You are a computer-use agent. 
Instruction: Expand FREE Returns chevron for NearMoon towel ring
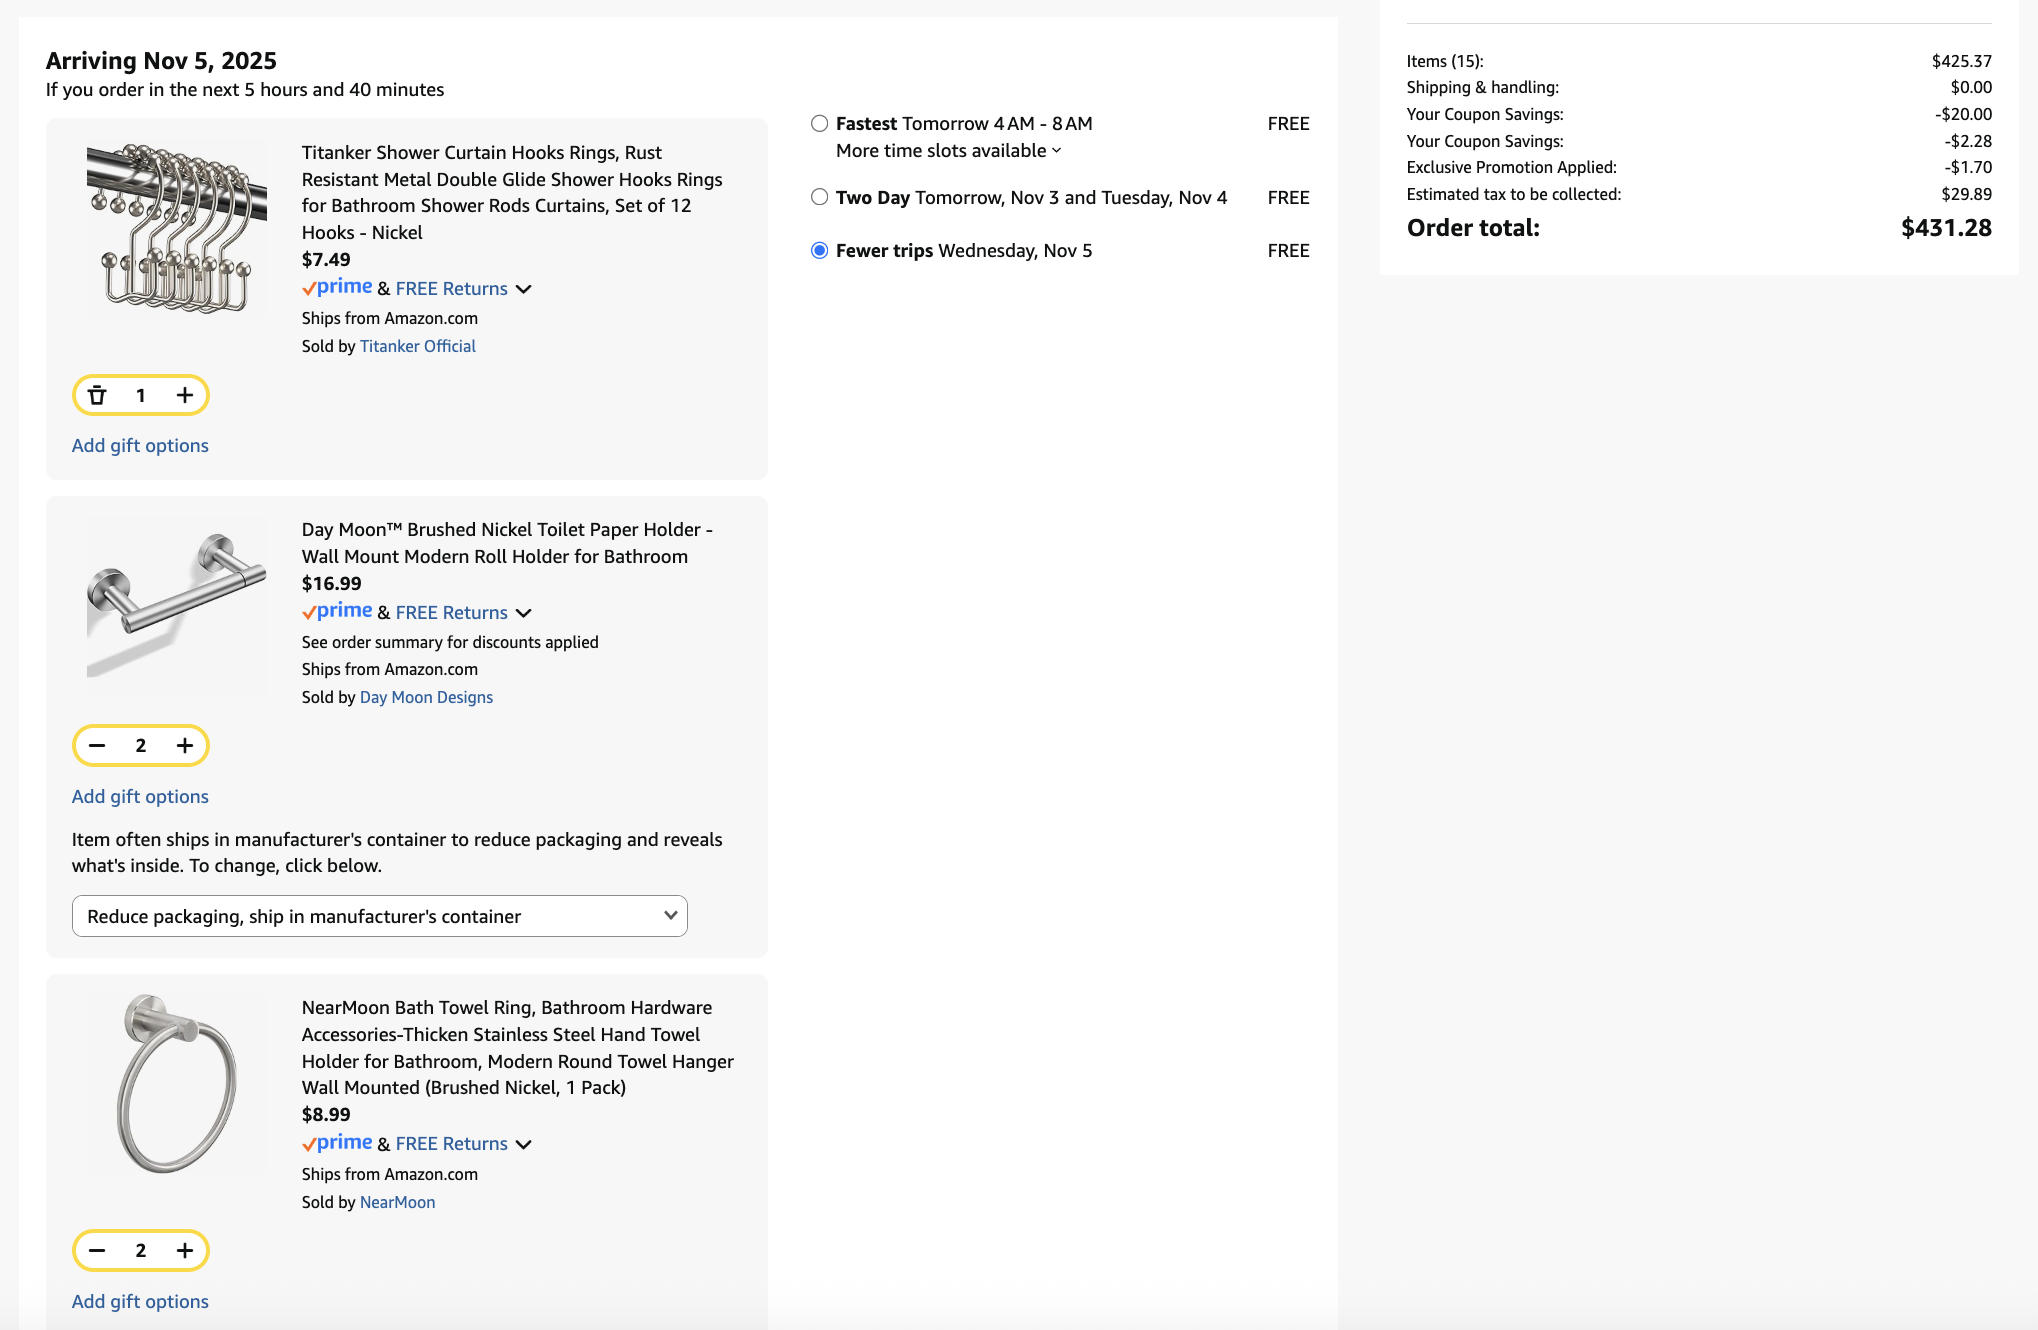(523, 1144)
